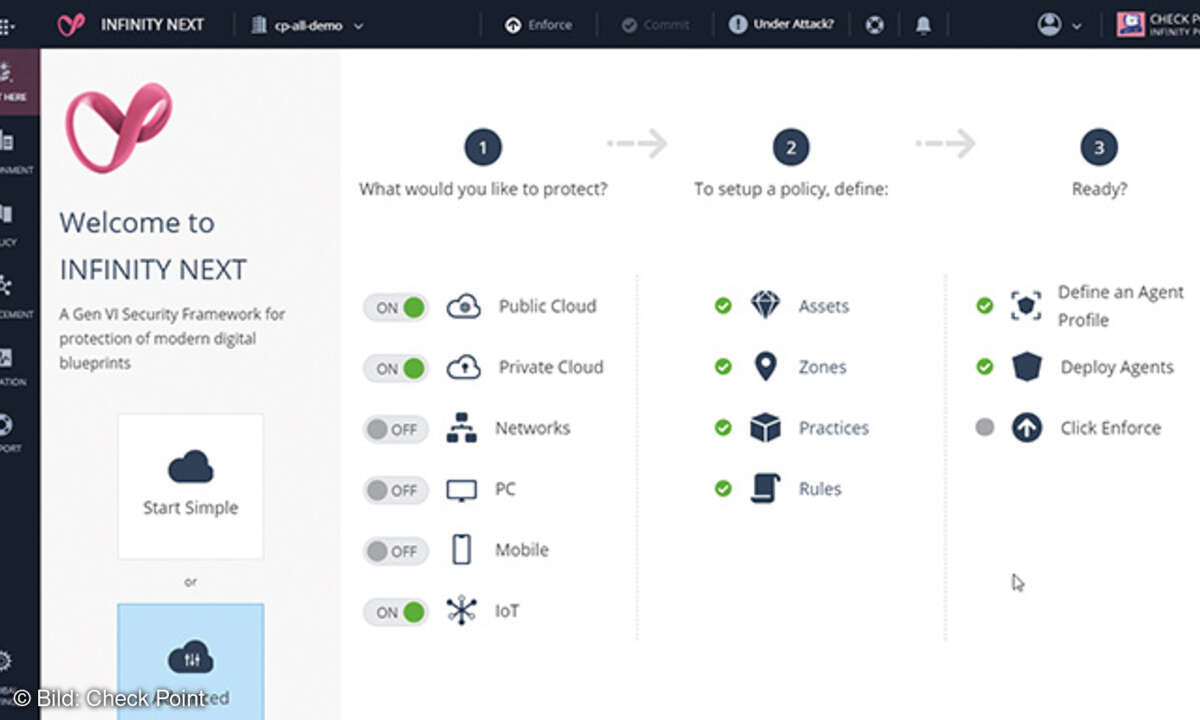Click the Rules scroll icon
Image resolution: width=1200 pixels, height=720 pixels.
tap(765, 489)
